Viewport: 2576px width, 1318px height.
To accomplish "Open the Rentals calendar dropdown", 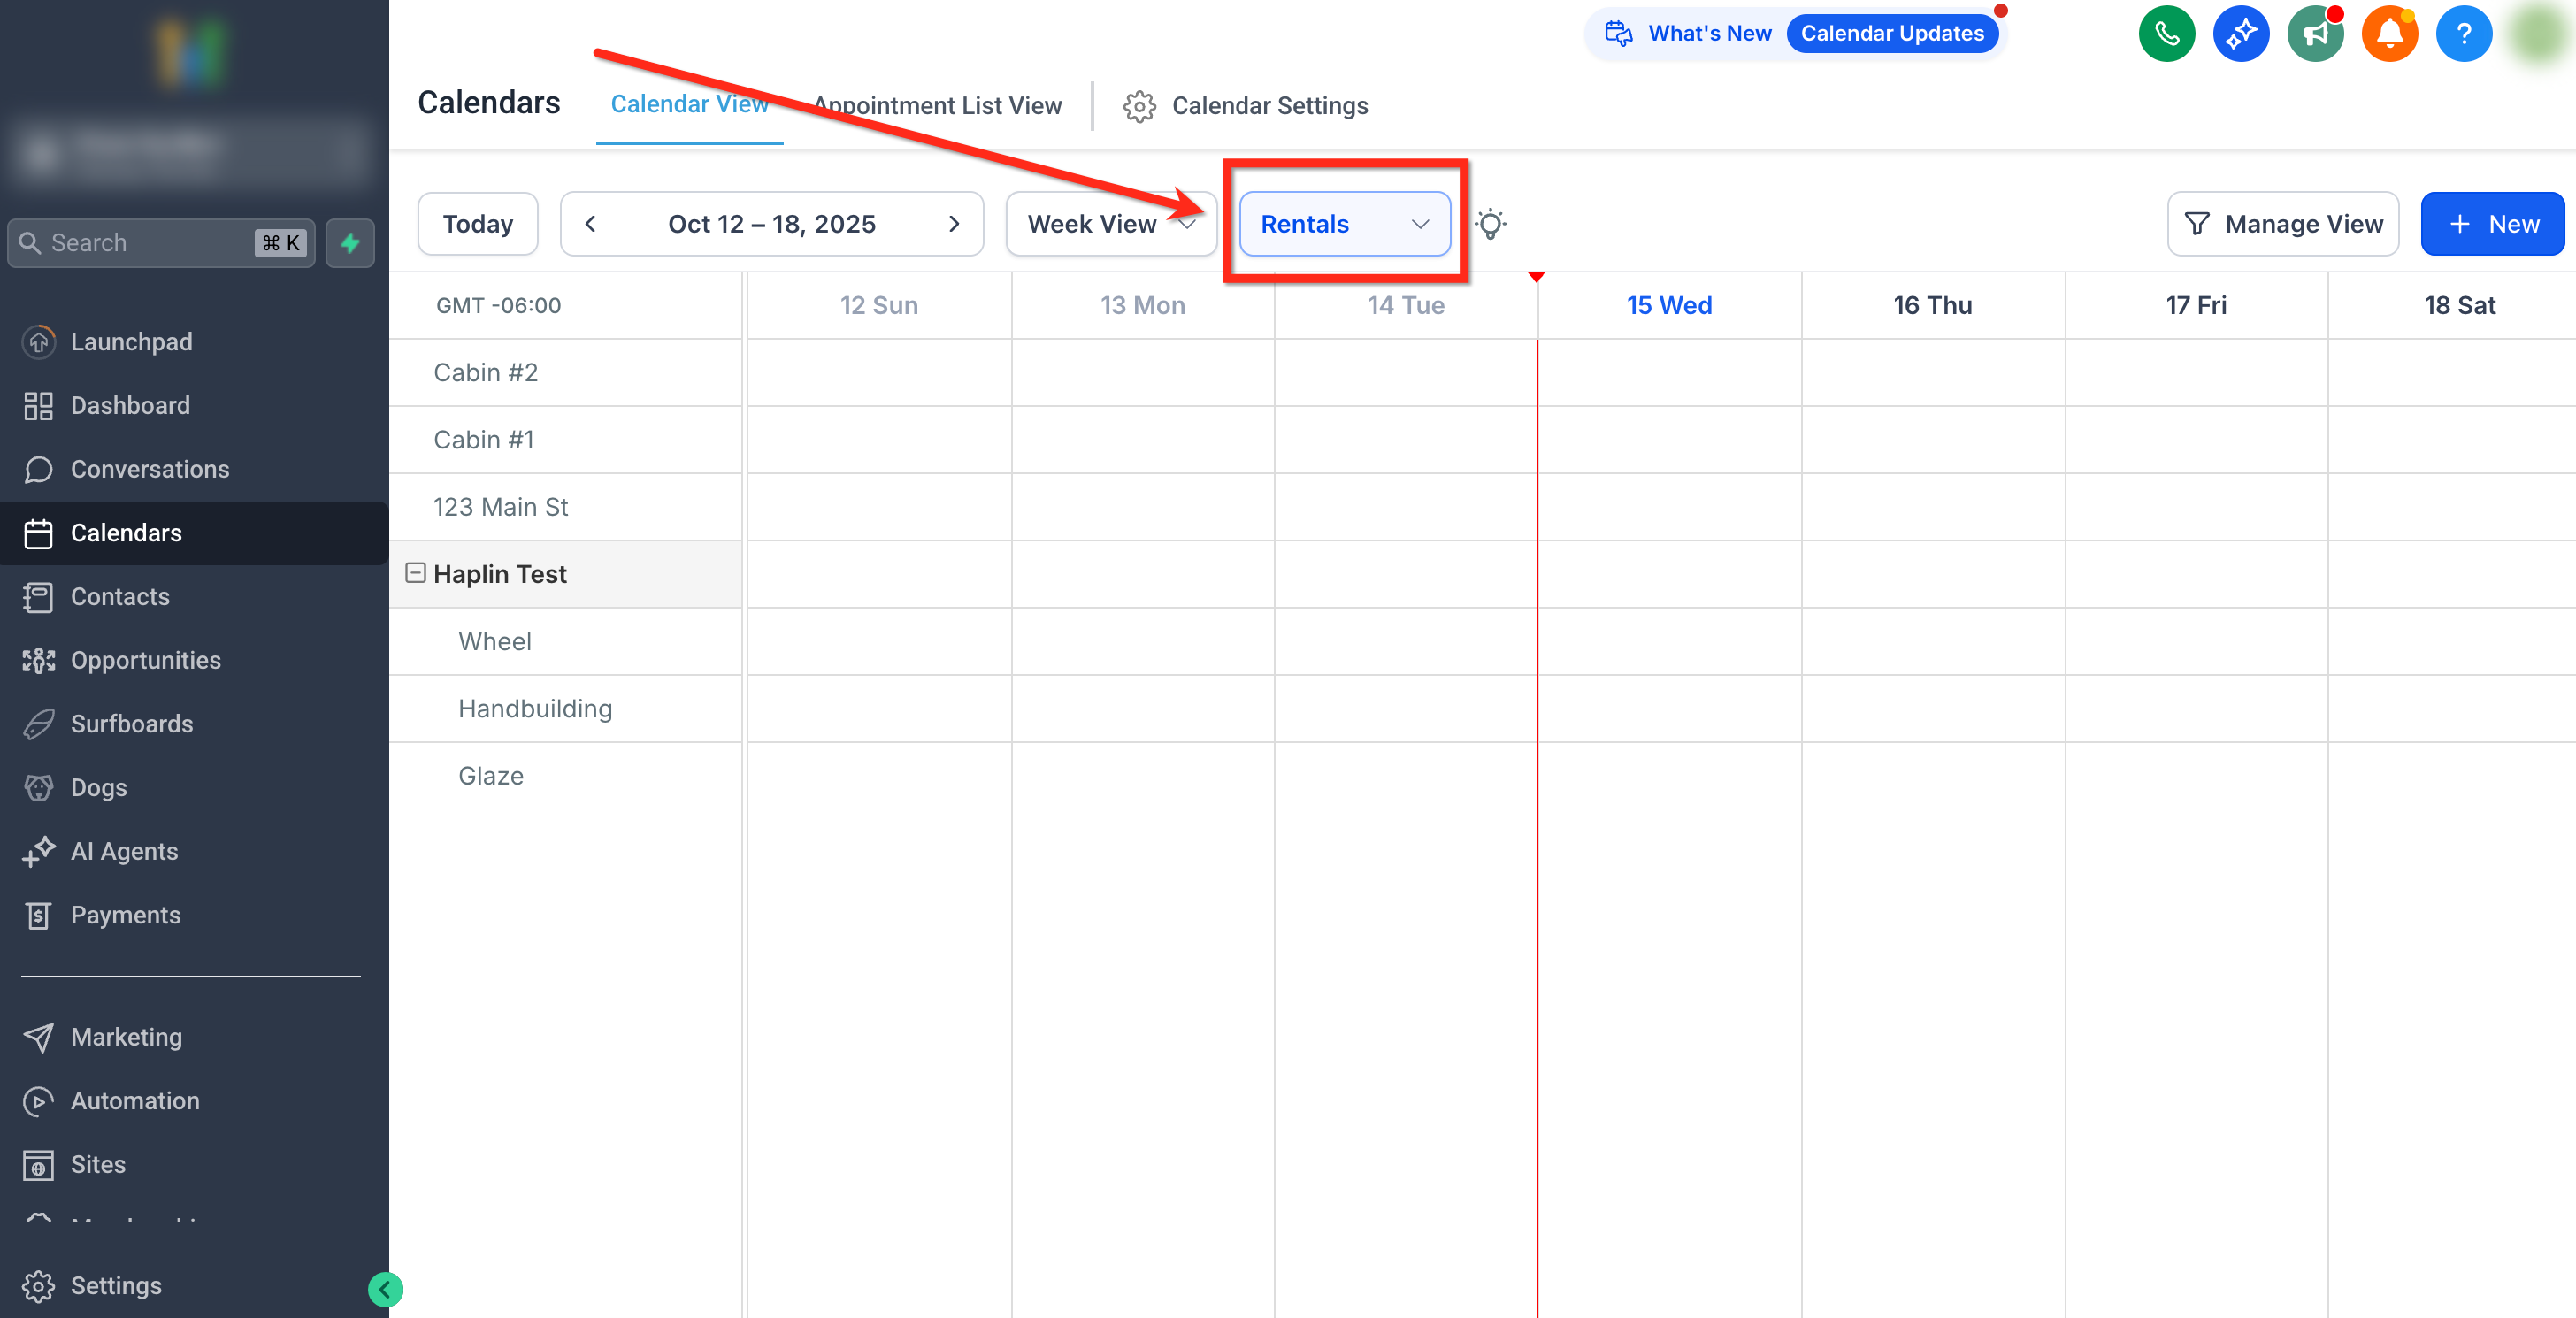I will [x=1344, y=224].
